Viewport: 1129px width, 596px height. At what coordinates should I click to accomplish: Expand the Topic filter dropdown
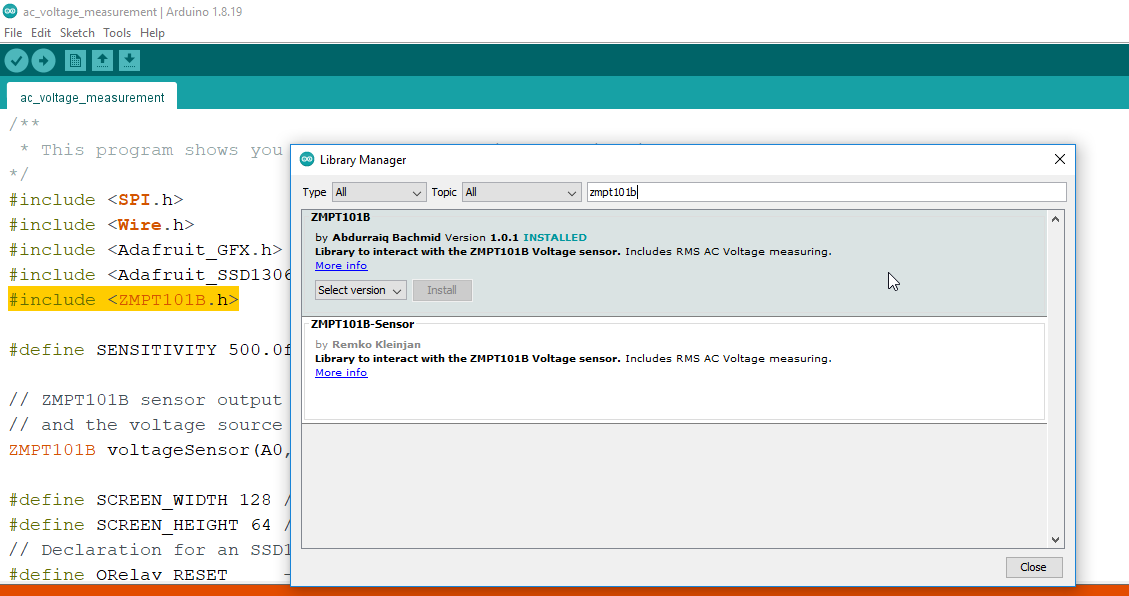point(521,192)
